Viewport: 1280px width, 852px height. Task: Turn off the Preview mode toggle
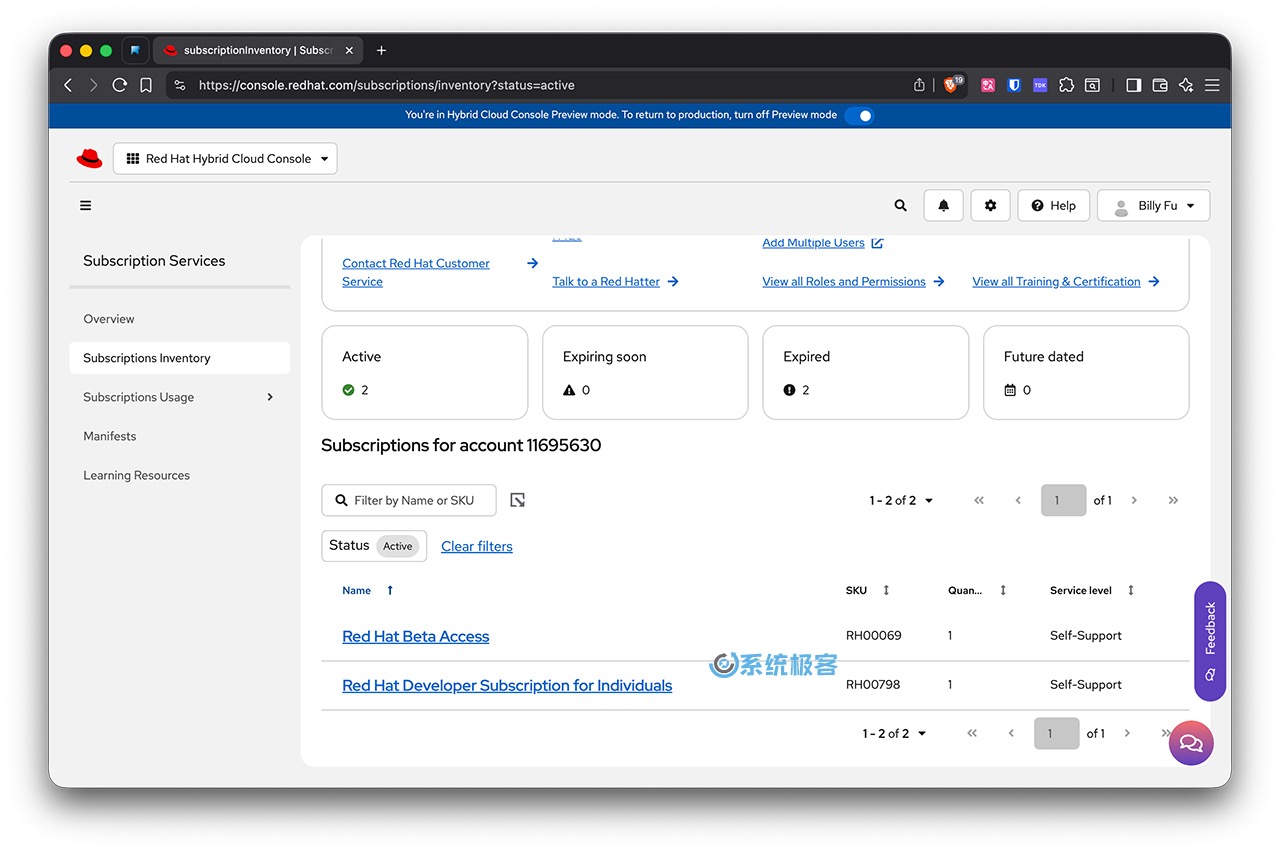[859, 115]
